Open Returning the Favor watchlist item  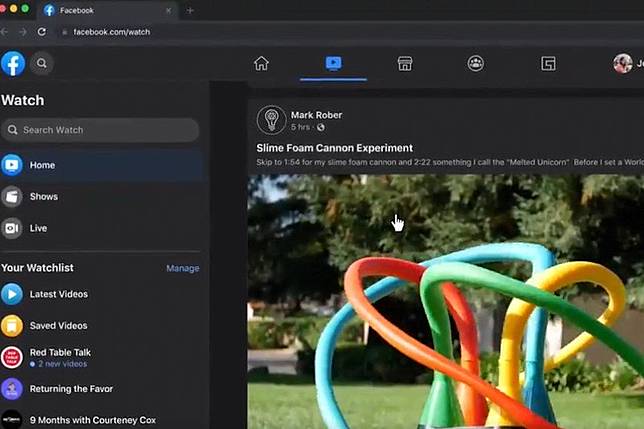[x=71, y=389]
